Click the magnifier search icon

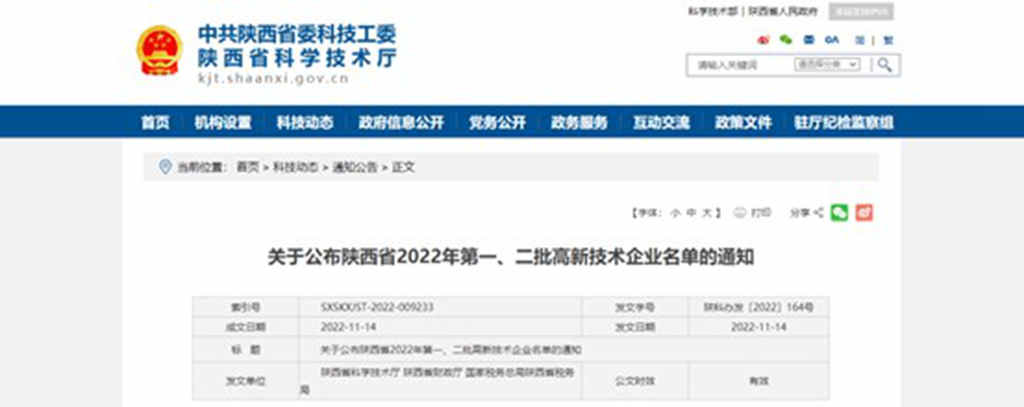pyautogui.click(x=884, y=65)
